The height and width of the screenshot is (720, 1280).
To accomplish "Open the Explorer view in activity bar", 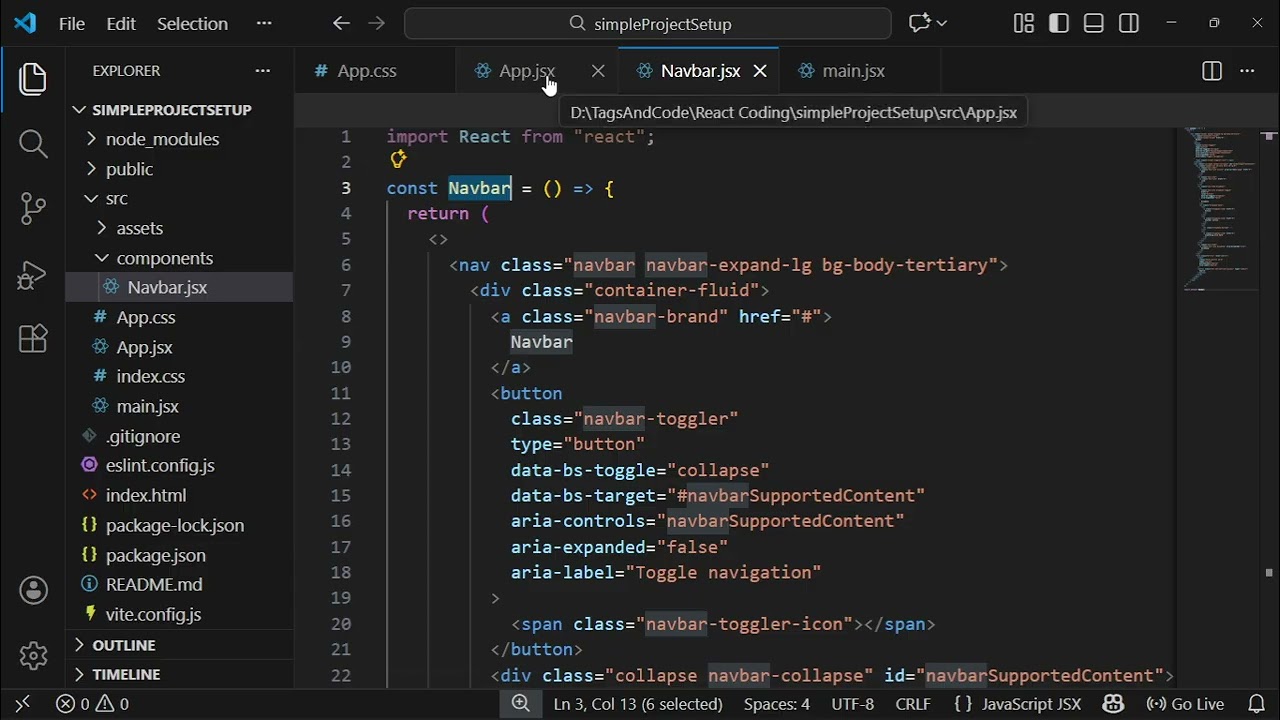I will (x=33, y=79).
